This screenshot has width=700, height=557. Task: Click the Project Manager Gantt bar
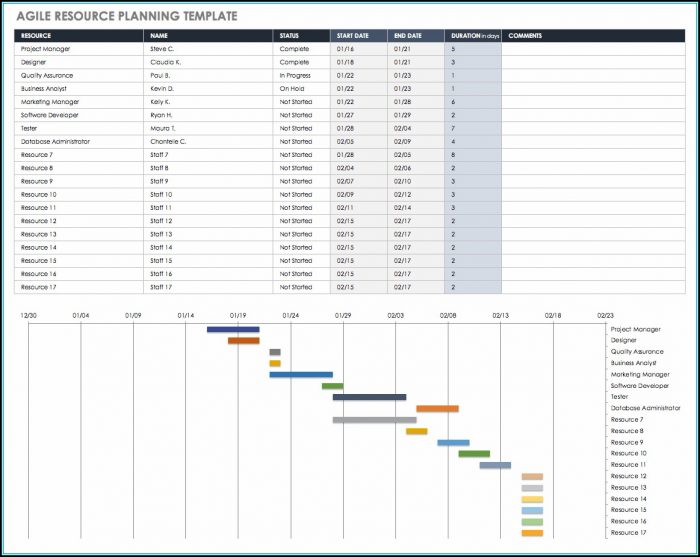(233, 329)
